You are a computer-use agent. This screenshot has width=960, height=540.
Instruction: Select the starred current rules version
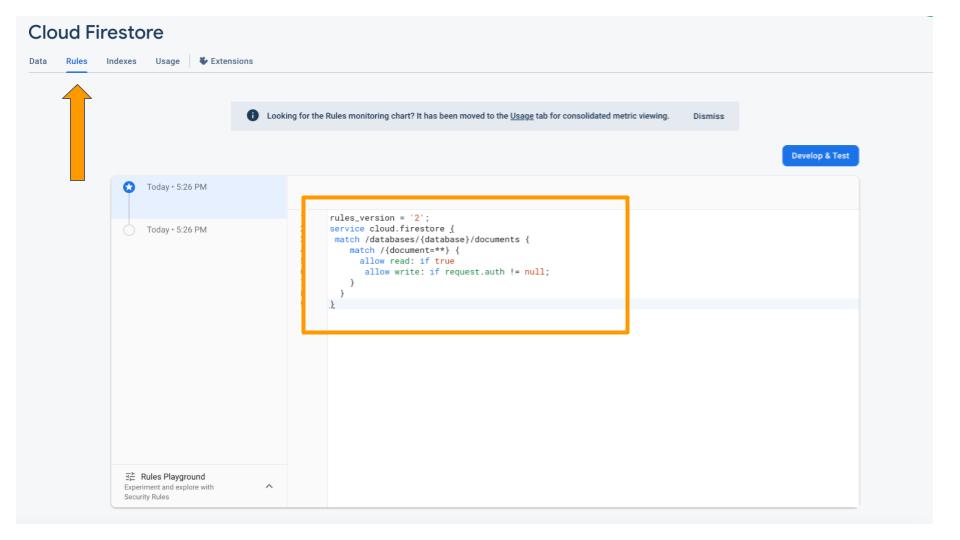click(129, 187)
